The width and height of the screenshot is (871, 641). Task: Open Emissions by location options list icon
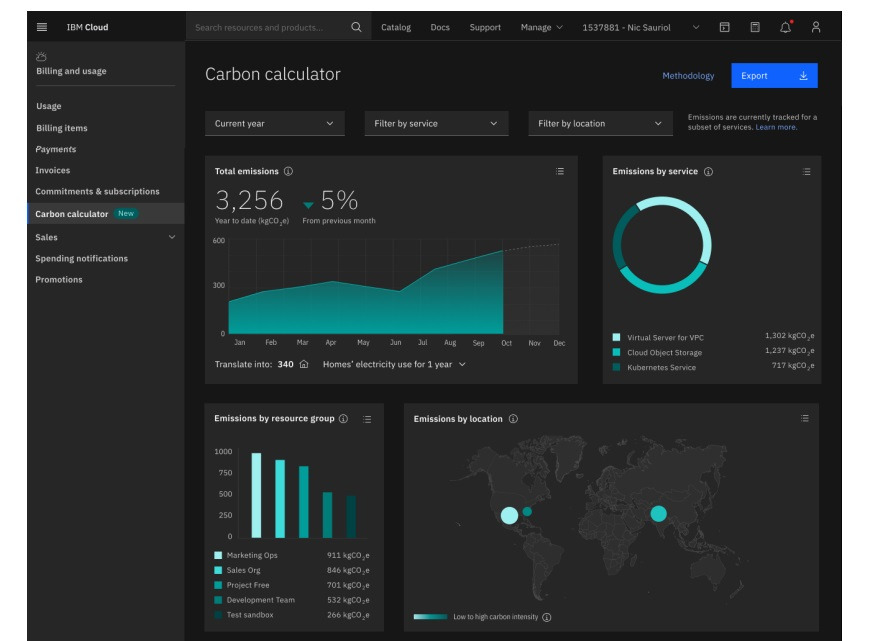click(x=805, y=418)
